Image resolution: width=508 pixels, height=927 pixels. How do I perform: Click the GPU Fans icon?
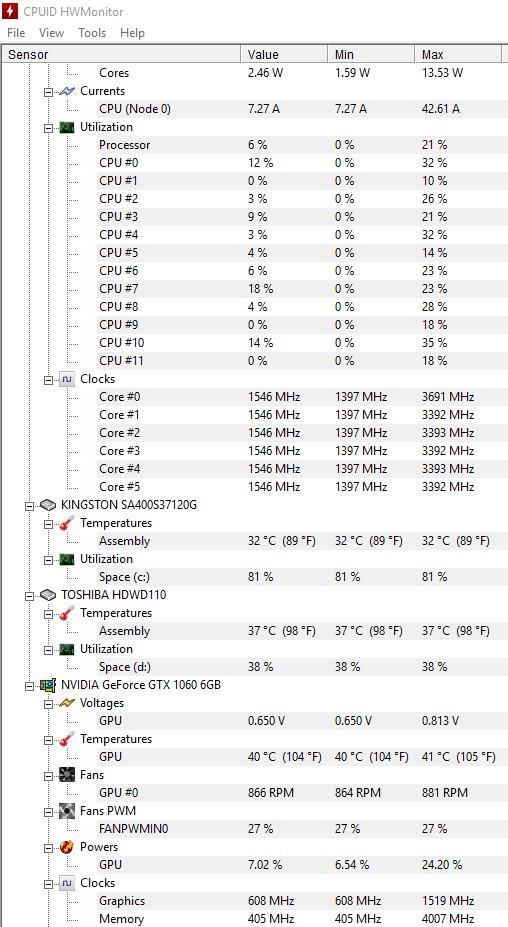tap(67, 774)
